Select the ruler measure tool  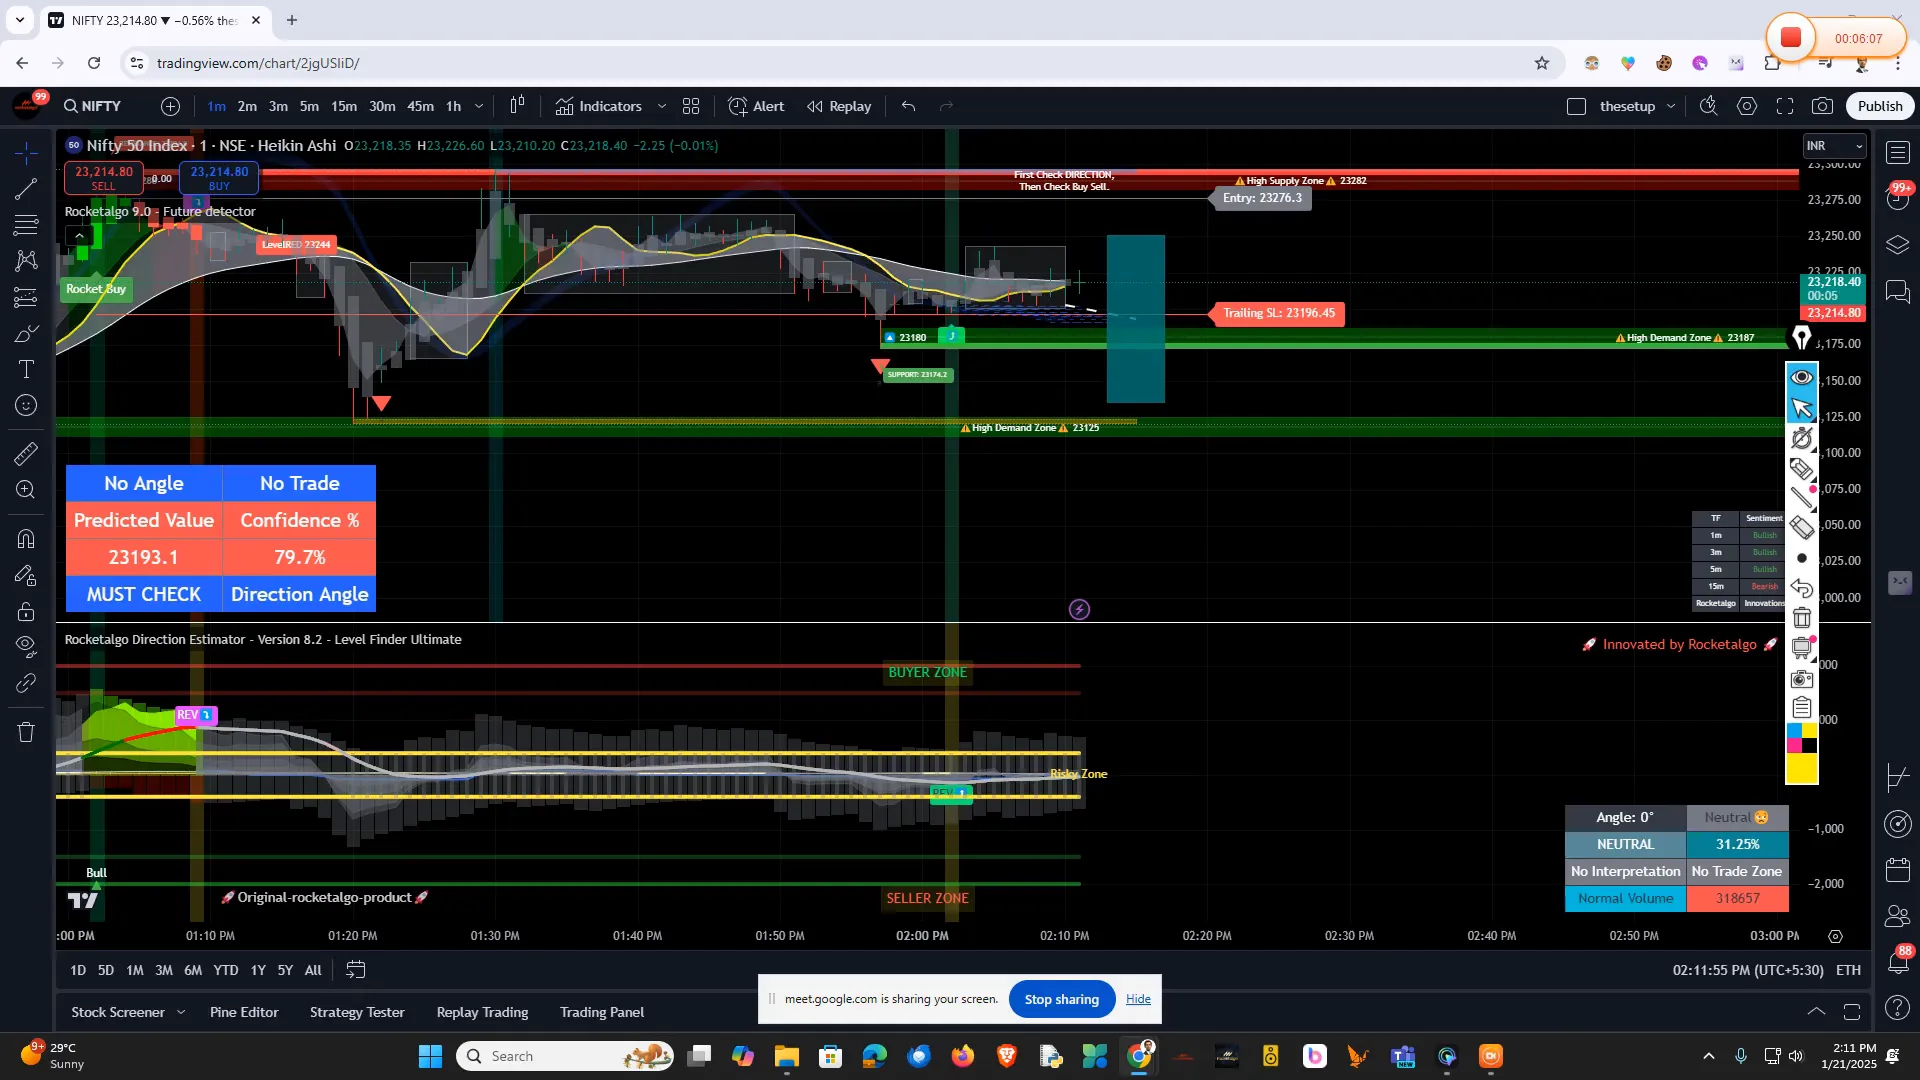click(26, 454)
